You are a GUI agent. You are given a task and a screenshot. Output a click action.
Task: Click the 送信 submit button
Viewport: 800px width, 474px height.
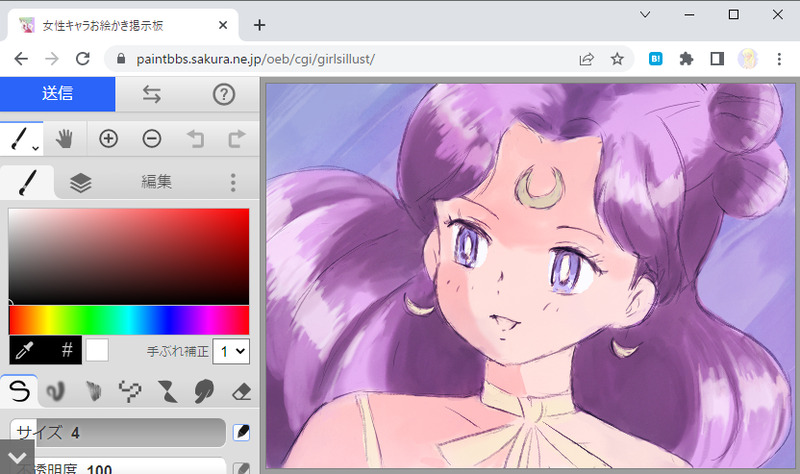pyautogui.click(x=57, y=94)
